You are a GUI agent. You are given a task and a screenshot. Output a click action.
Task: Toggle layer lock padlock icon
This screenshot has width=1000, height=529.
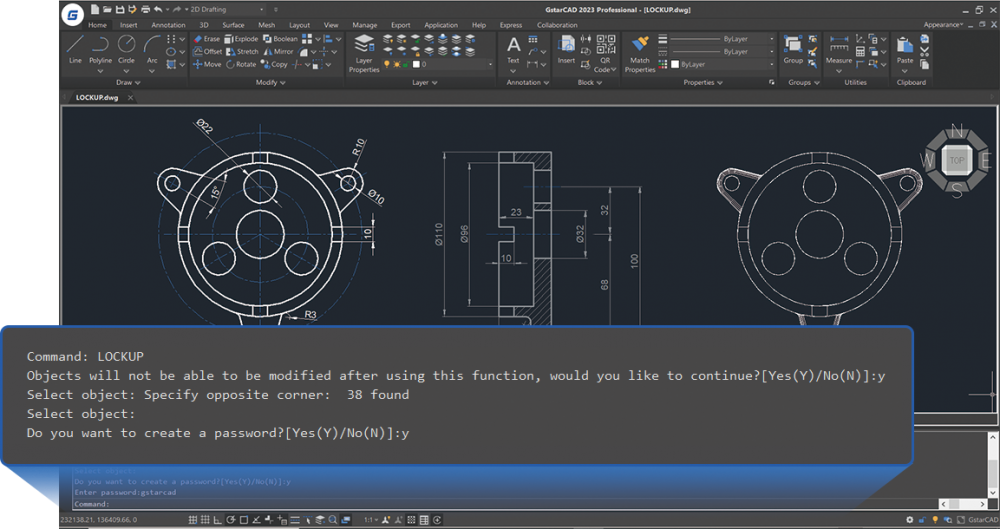405,64
